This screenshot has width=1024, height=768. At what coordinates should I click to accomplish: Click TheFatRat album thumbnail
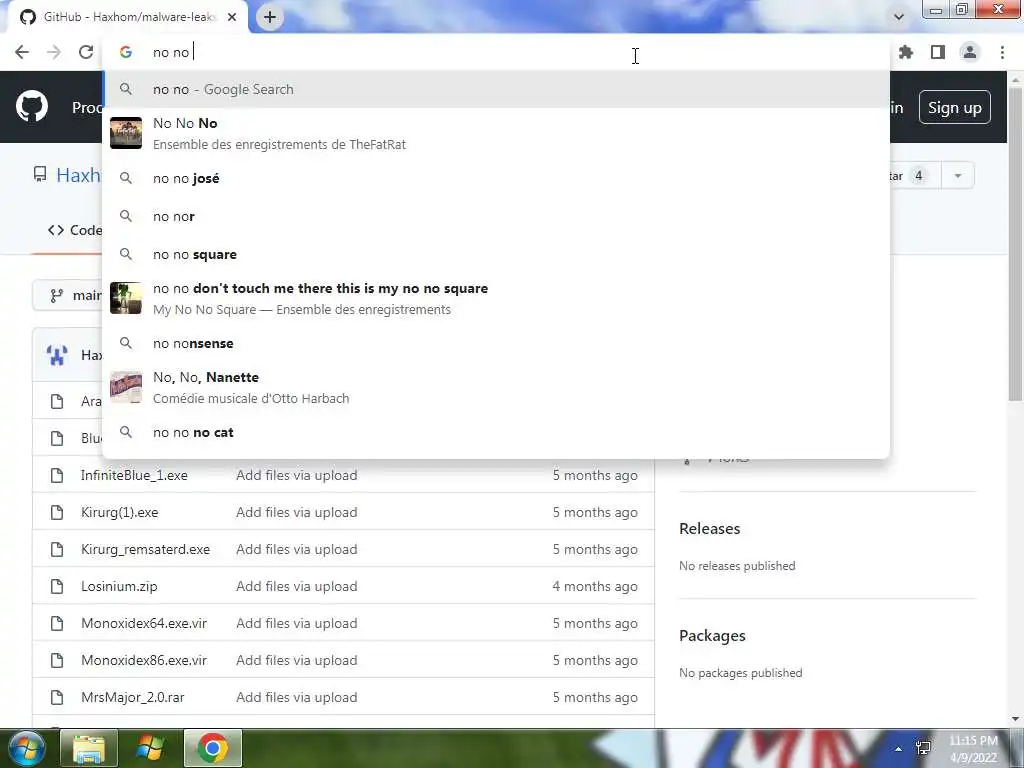(x=126, y=133)
